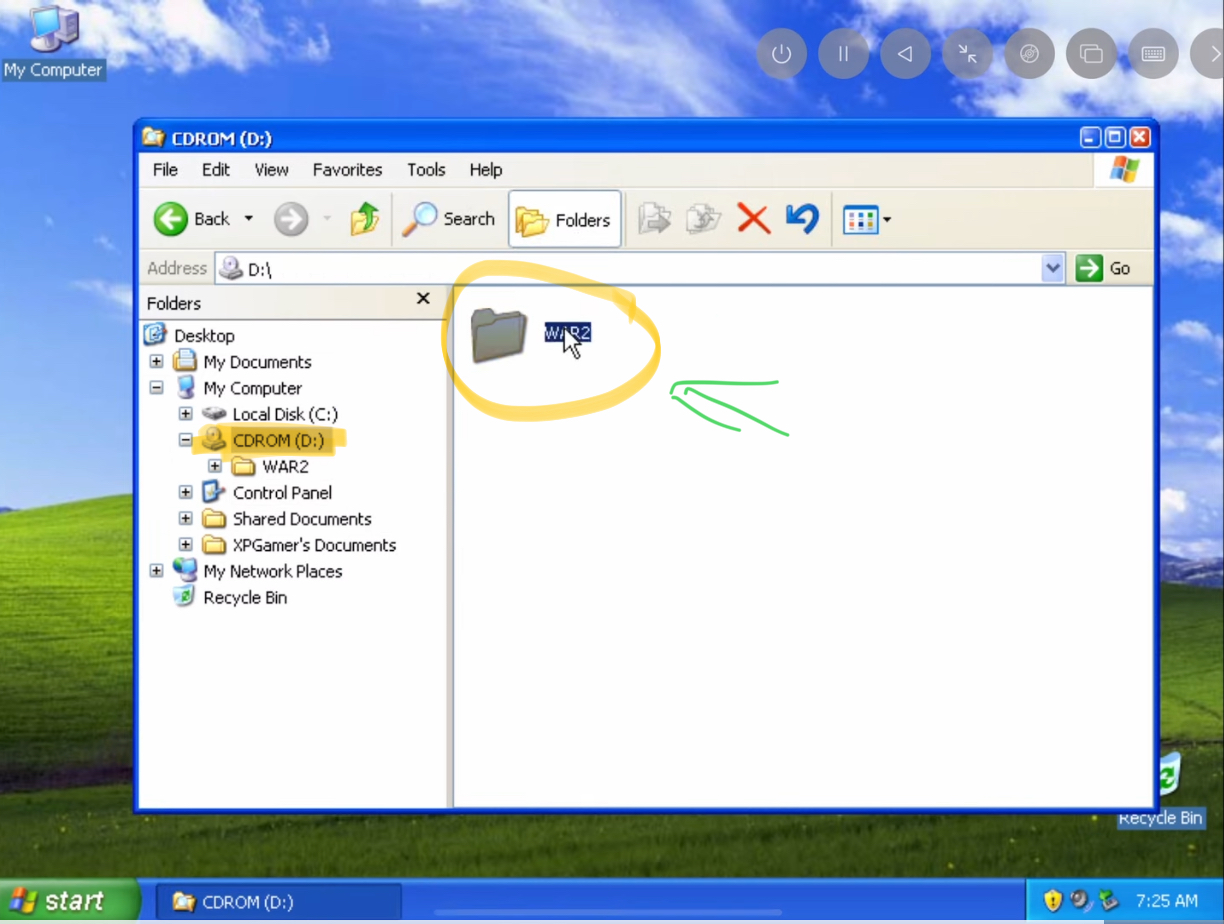This screenshot has height=924, width=1224.
Task: Open the Views dropdown button
Action: pyautogui.click(x=866, y=219)
